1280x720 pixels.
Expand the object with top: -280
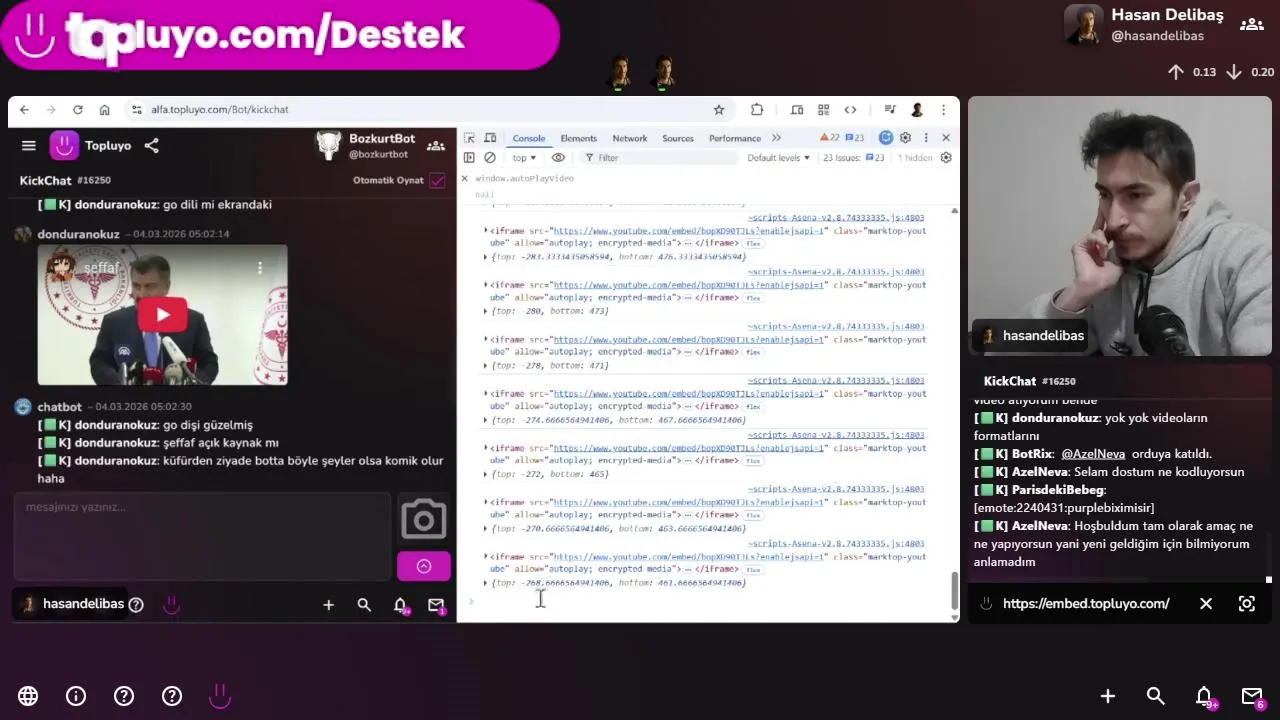point(486,311)
